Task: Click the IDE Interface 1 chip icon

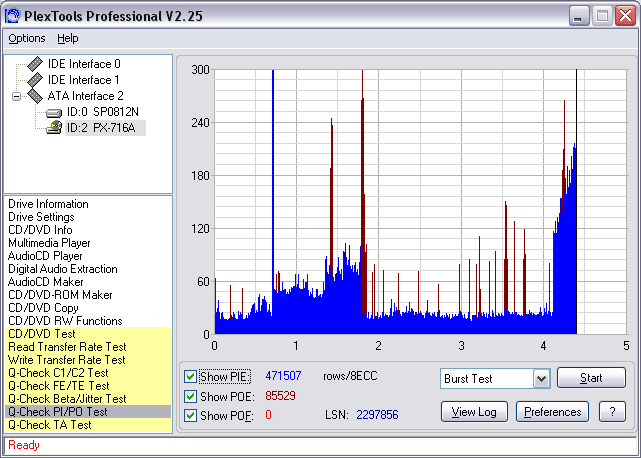Action: pyautogui.click(x=35, y=80)
